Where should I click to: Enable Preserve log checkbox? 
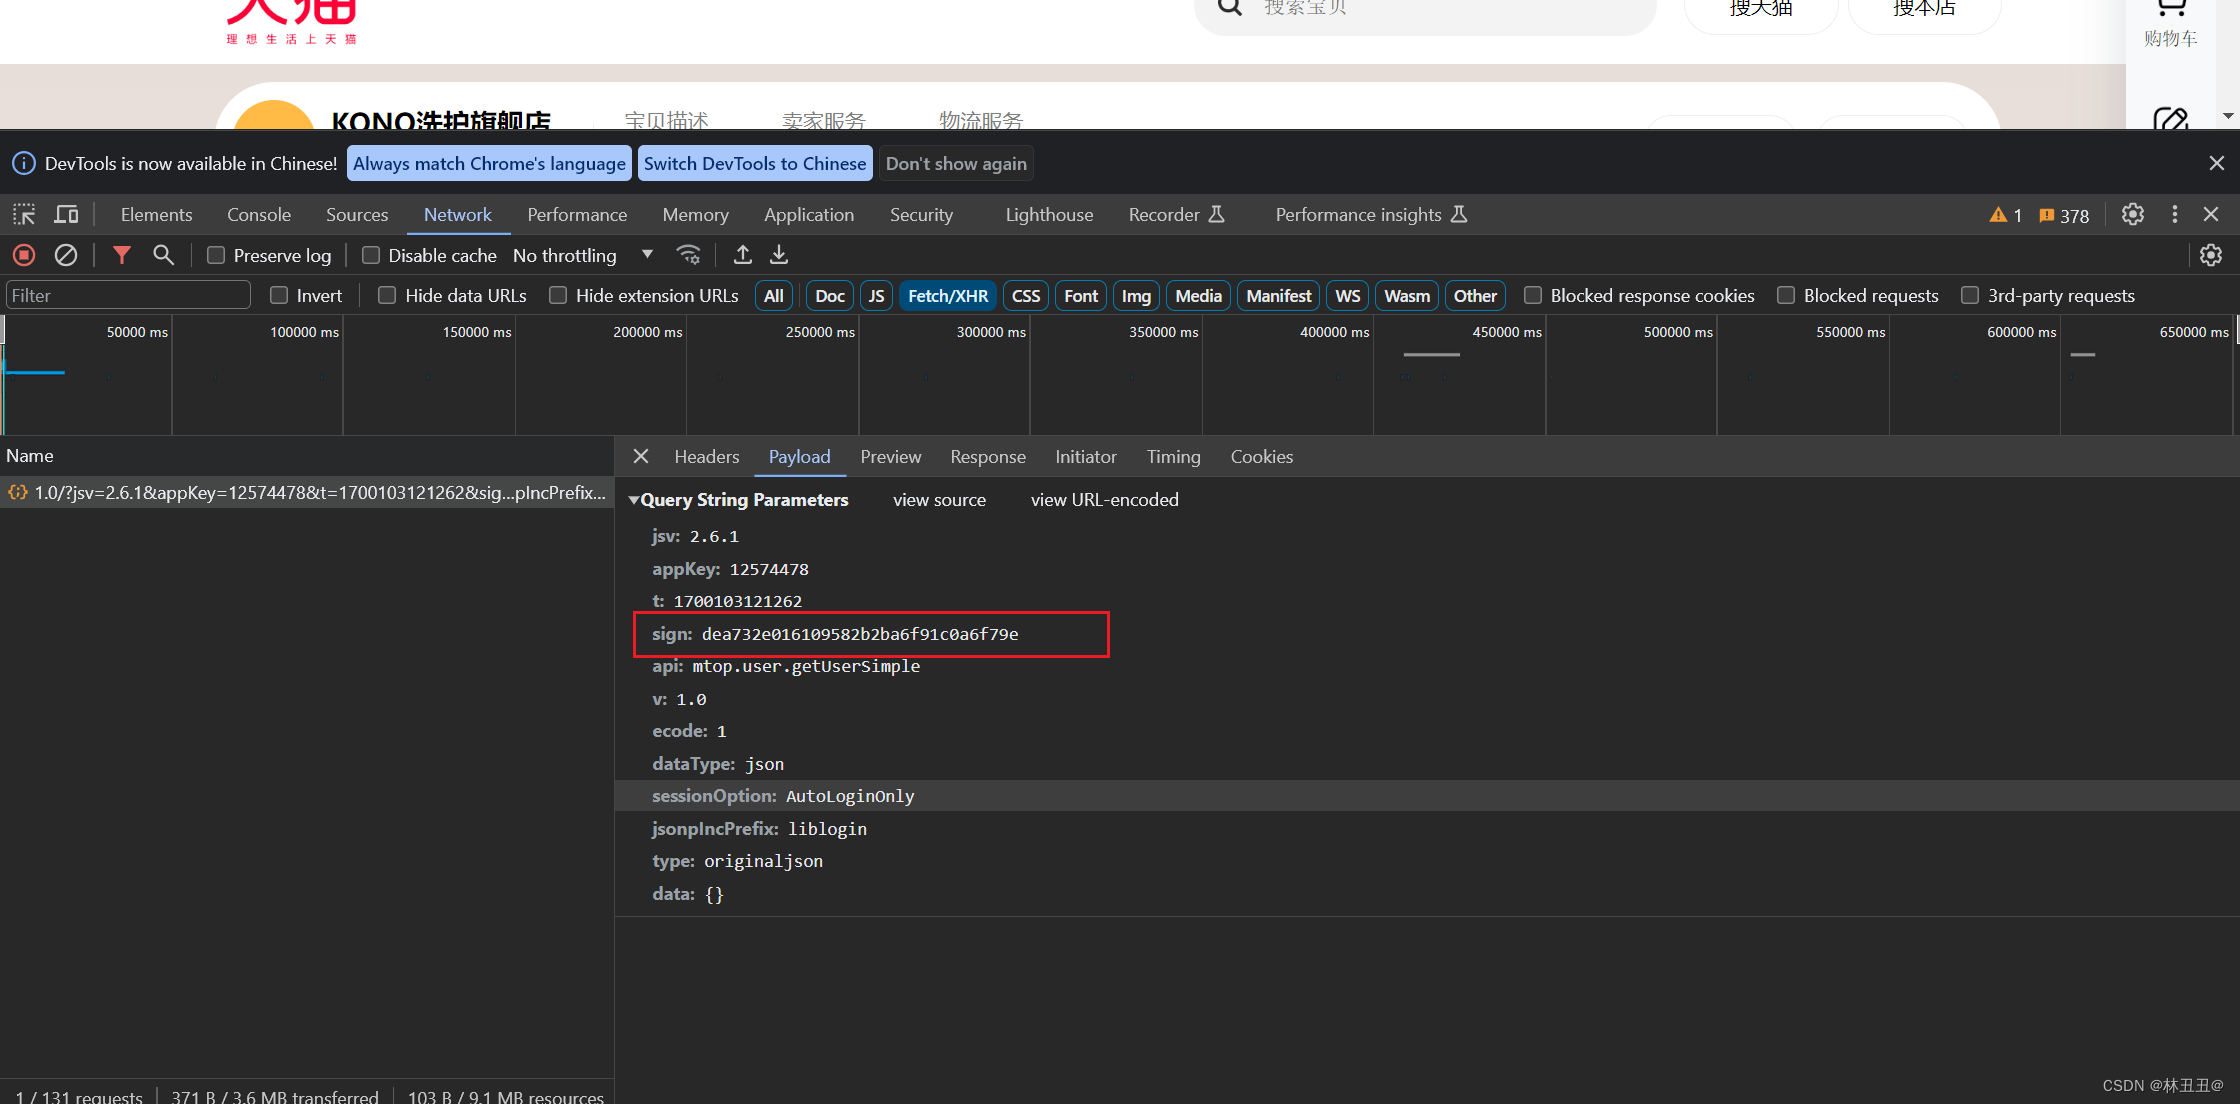point(216,255)
